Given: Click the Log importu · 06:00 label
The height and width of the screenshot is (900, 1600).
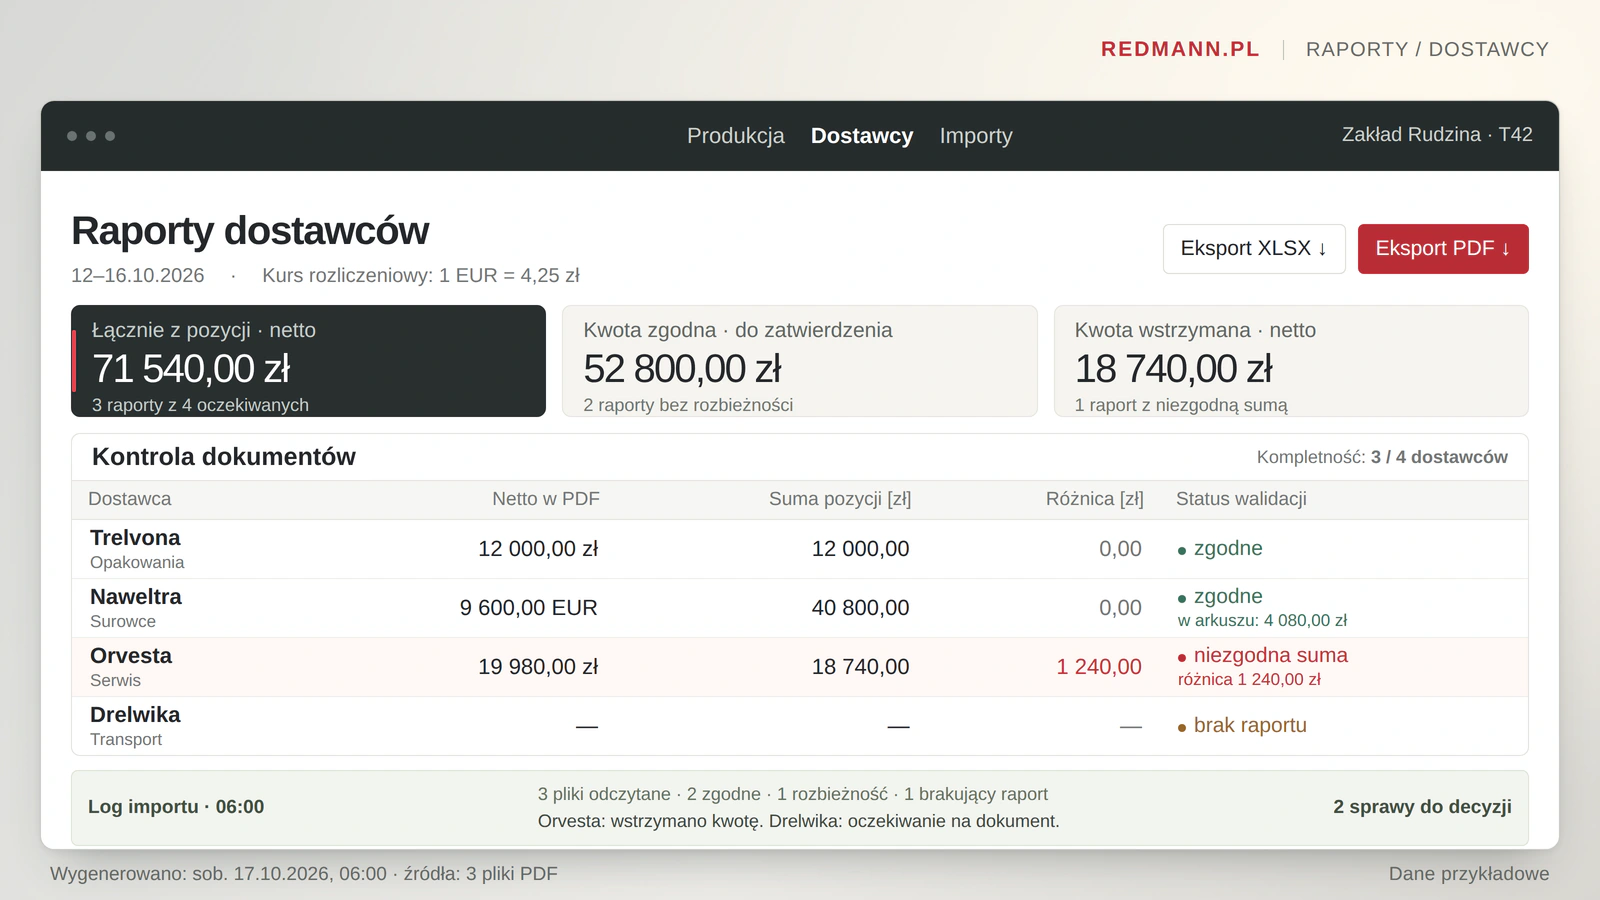Looking at the screenshot, I should (176, 807).
